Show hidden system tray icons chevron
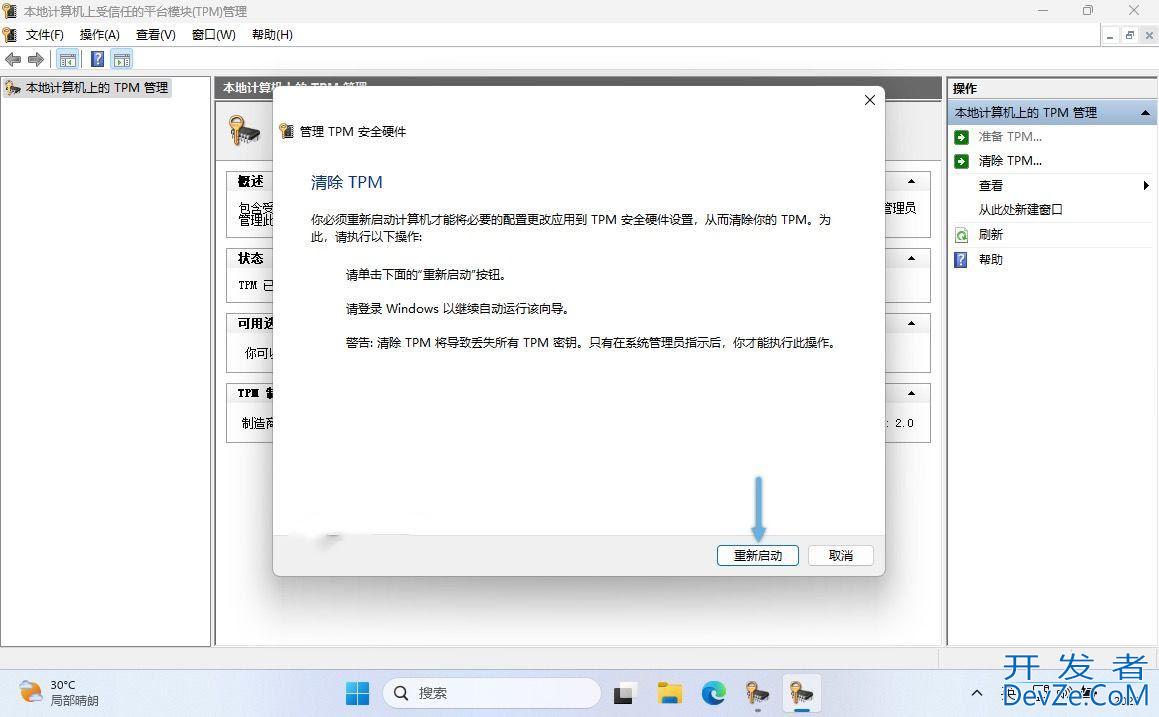The image size is (1159, 717). click(x=976, y=693)
